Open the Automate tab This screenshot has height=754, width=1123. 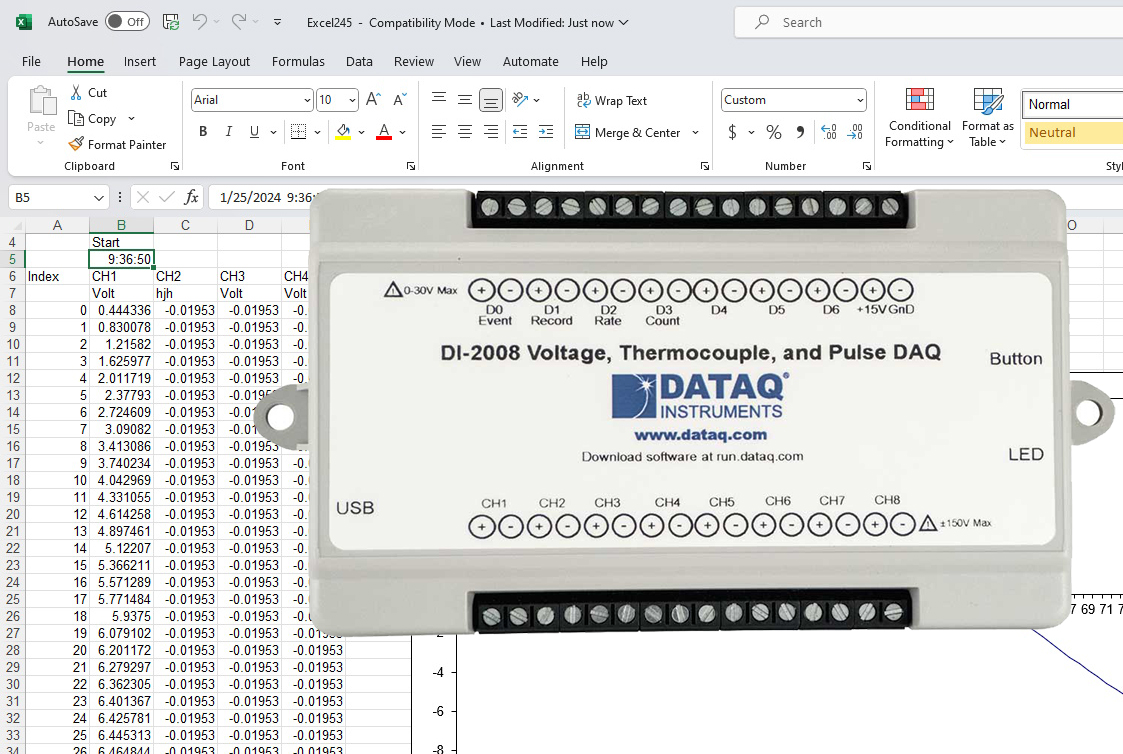tap(530, 62)
